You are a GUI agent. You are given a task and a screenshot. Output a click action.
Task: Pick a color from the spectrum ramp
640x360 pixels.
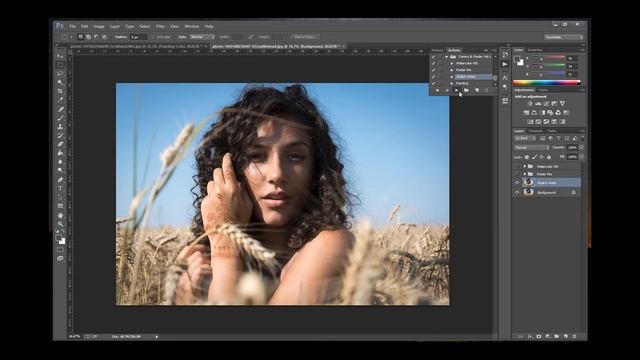coord(547,82)
